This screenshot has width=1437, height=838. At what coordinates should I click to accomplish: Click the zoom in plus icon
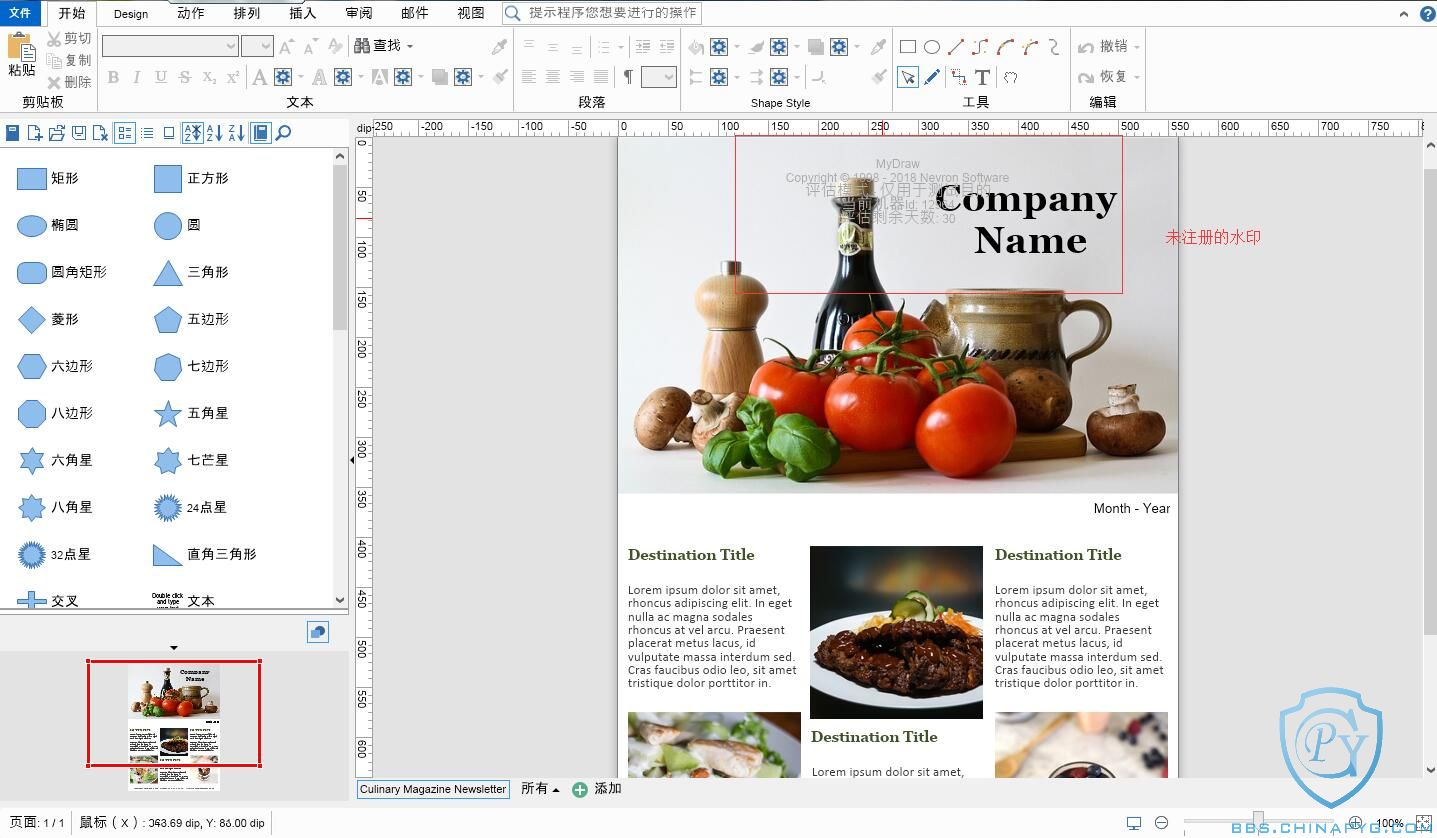pos(1355,823)
